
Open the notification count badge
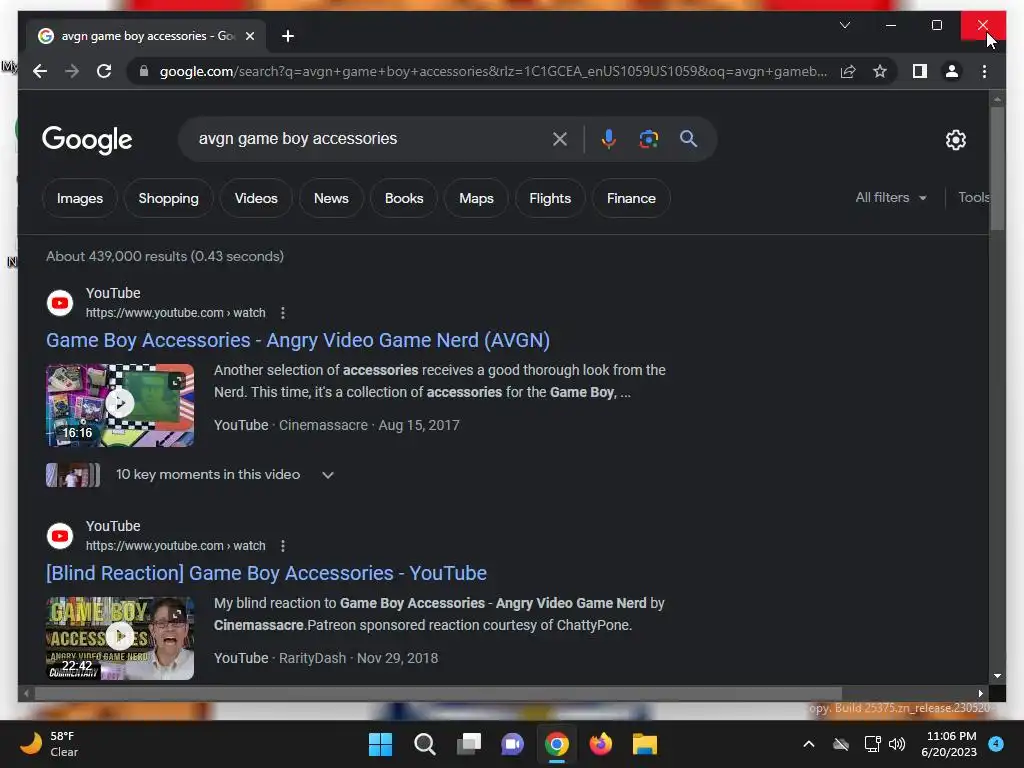pos(996,744)
